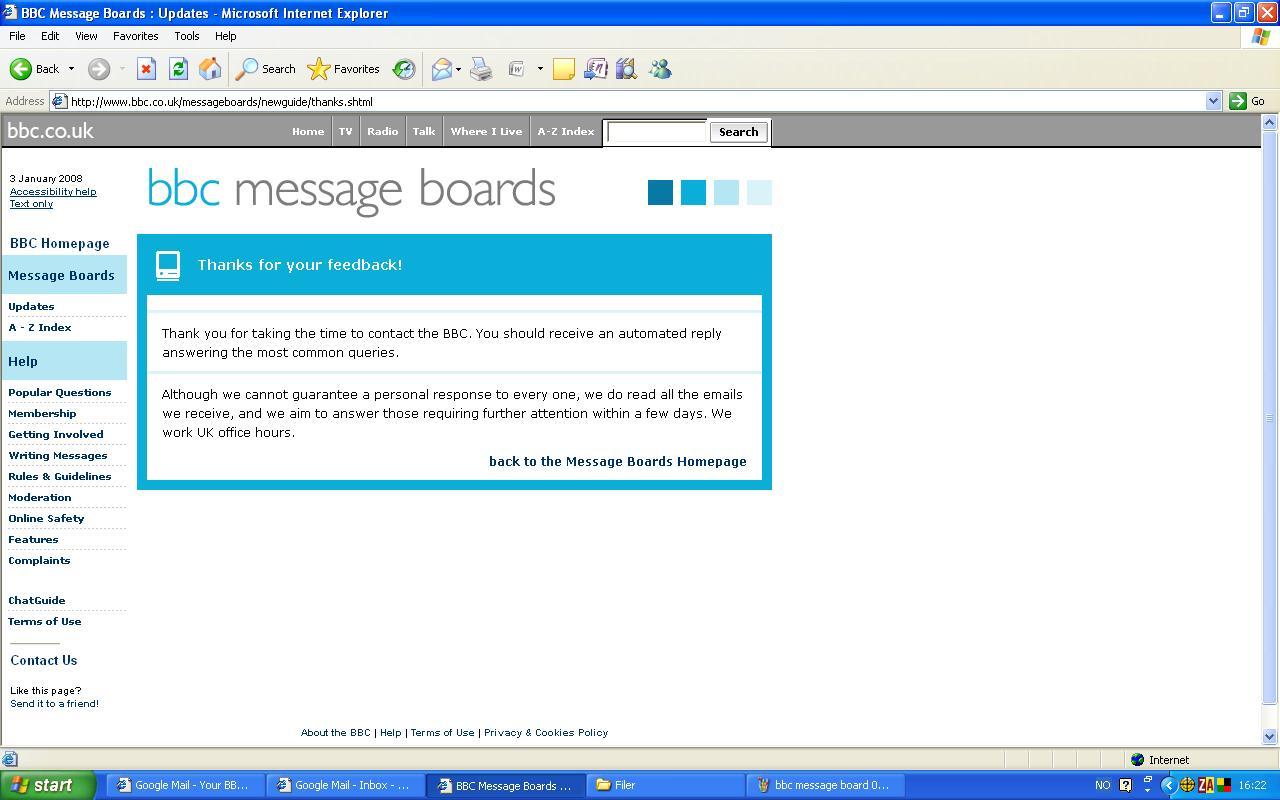Open the Membership help link
This screenshot has height=800, width=1280.
(42, 413)
